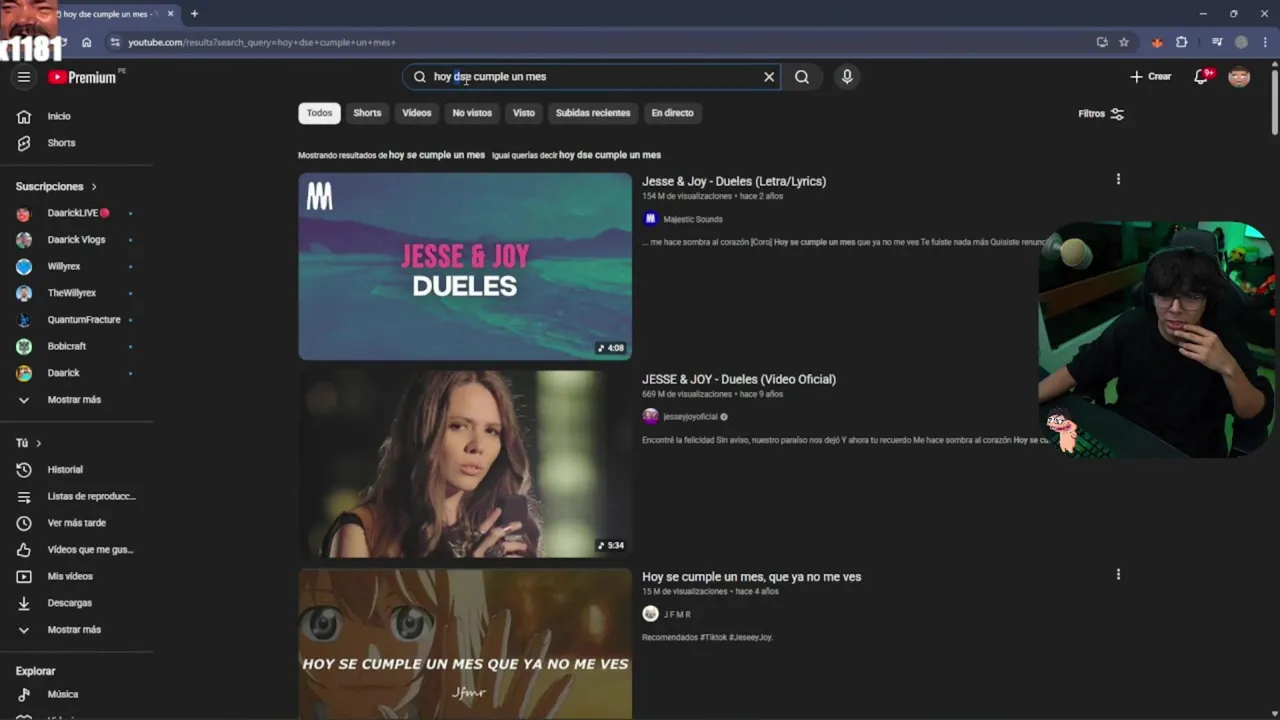This screenshot has height=720, width=1280.
Task: Select the Todos filter chip
Action: coord(319,113)
